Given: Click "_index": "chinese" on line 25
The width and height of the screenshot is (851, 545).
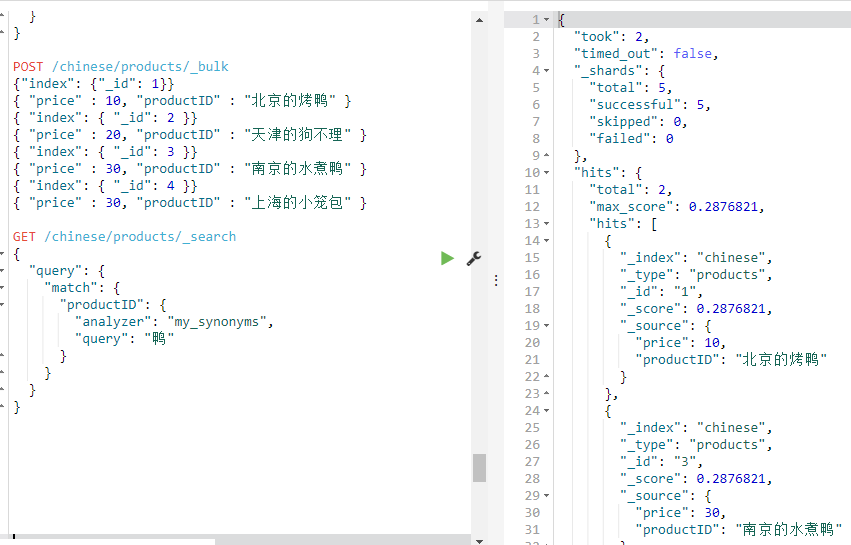Looking at the screenshot, I should [x=696, y=428].
